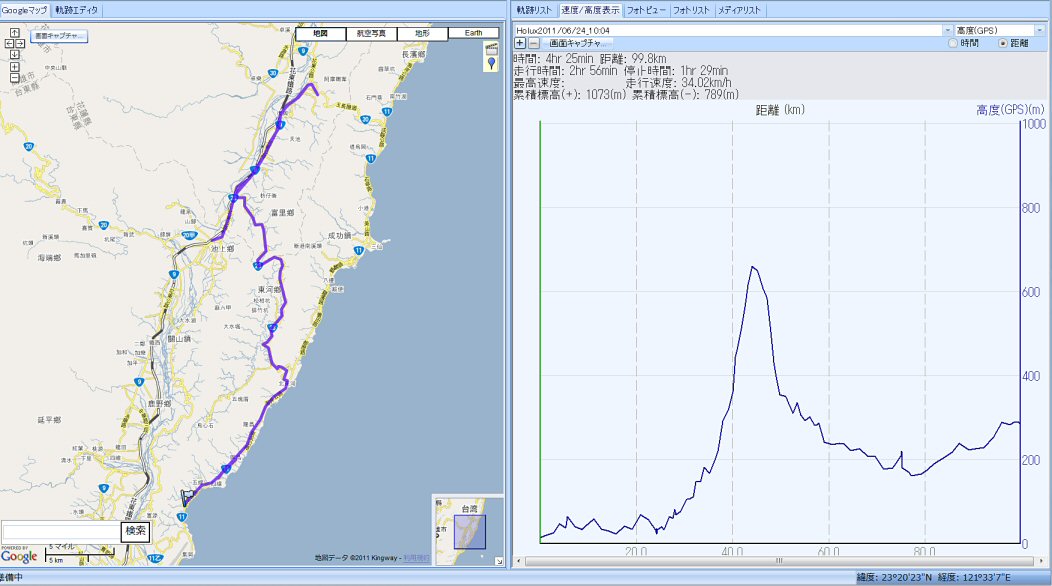Click the 高度(GPS)(m) axis label
The height and width of the screenshot is (586, 1052).
point(1010,109)
